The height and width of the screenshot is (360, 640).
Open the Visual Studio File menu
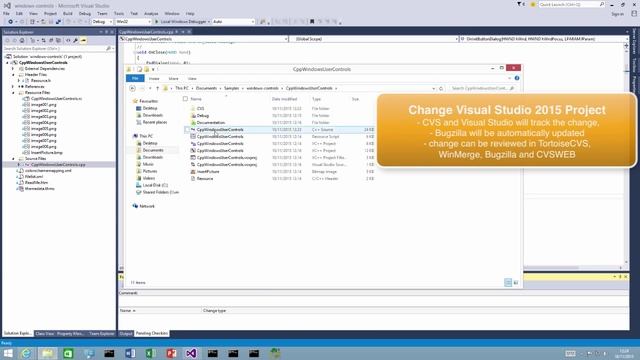7,13
